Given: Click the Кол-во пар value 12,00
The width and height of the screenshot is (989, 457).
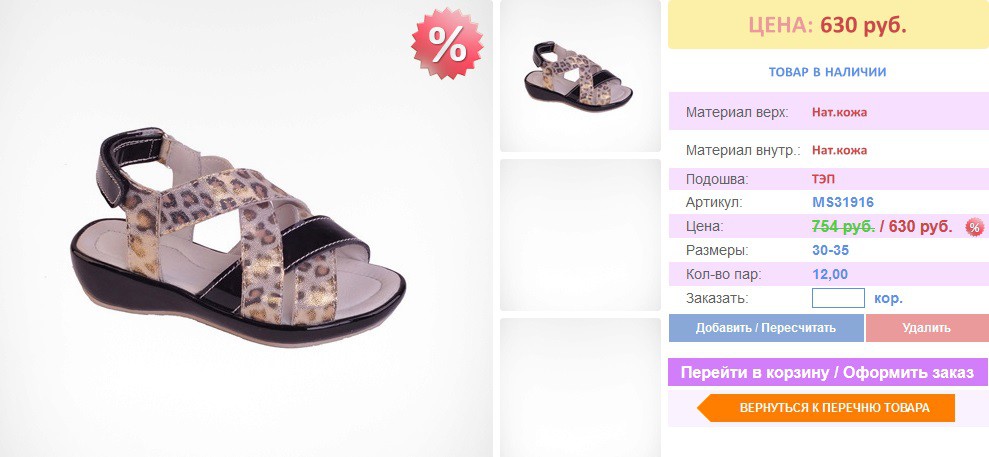Looking at the screenshot, I should 830,275.
